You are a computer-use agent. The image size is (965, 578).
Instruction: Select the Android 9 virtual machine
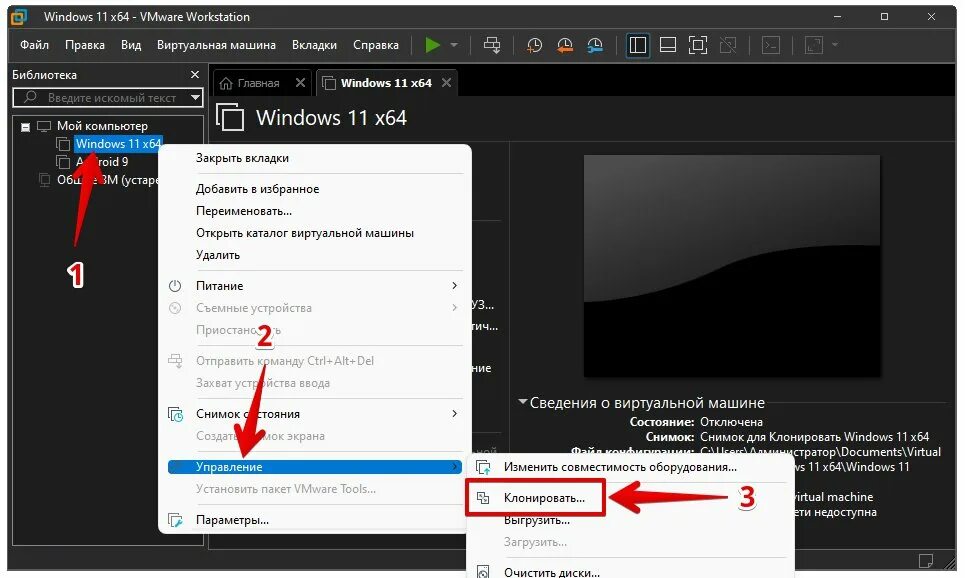tap(102, 162)
